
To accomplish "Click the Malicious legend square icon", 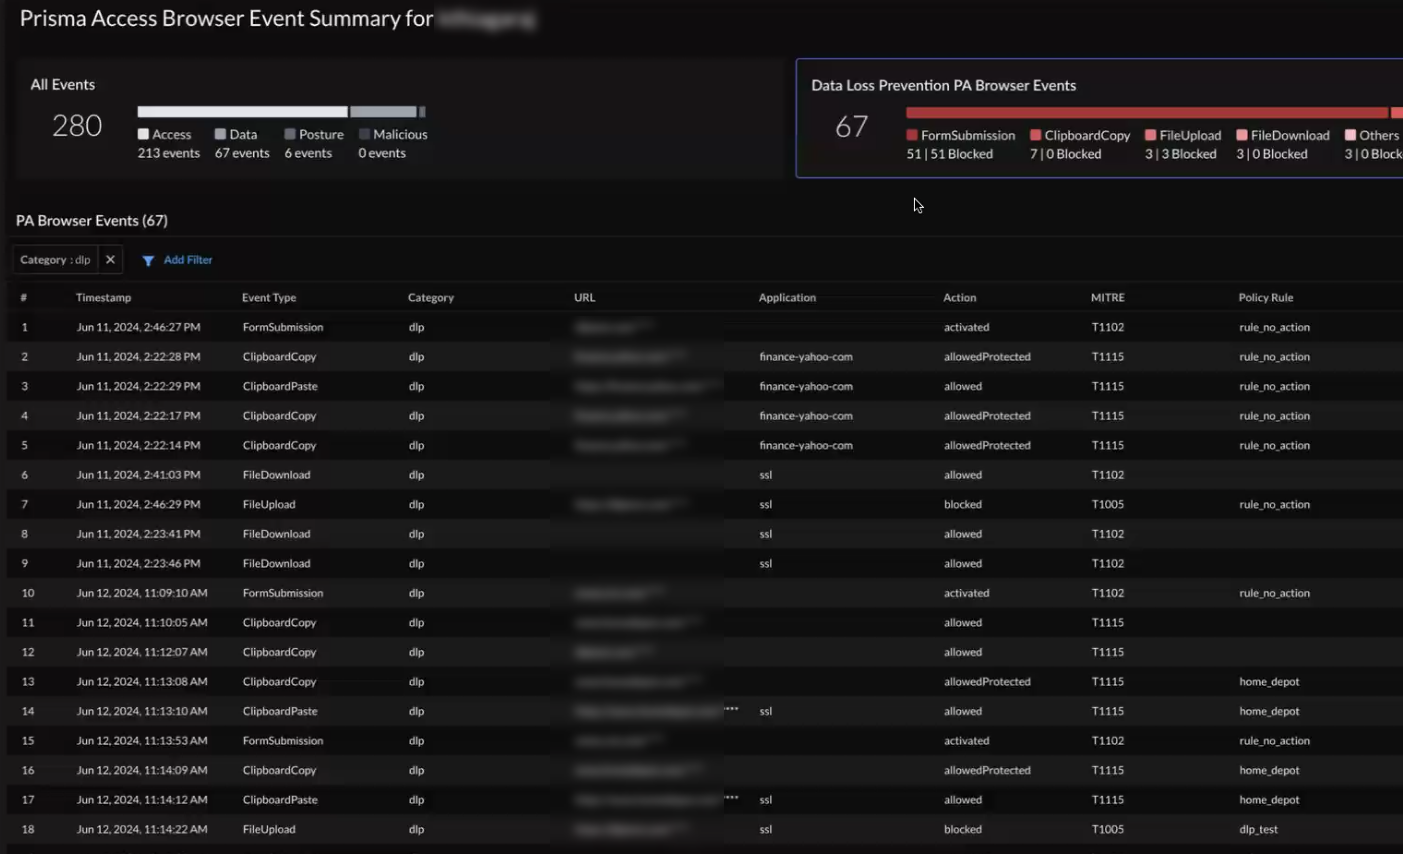I will click(x=364, y=134).
